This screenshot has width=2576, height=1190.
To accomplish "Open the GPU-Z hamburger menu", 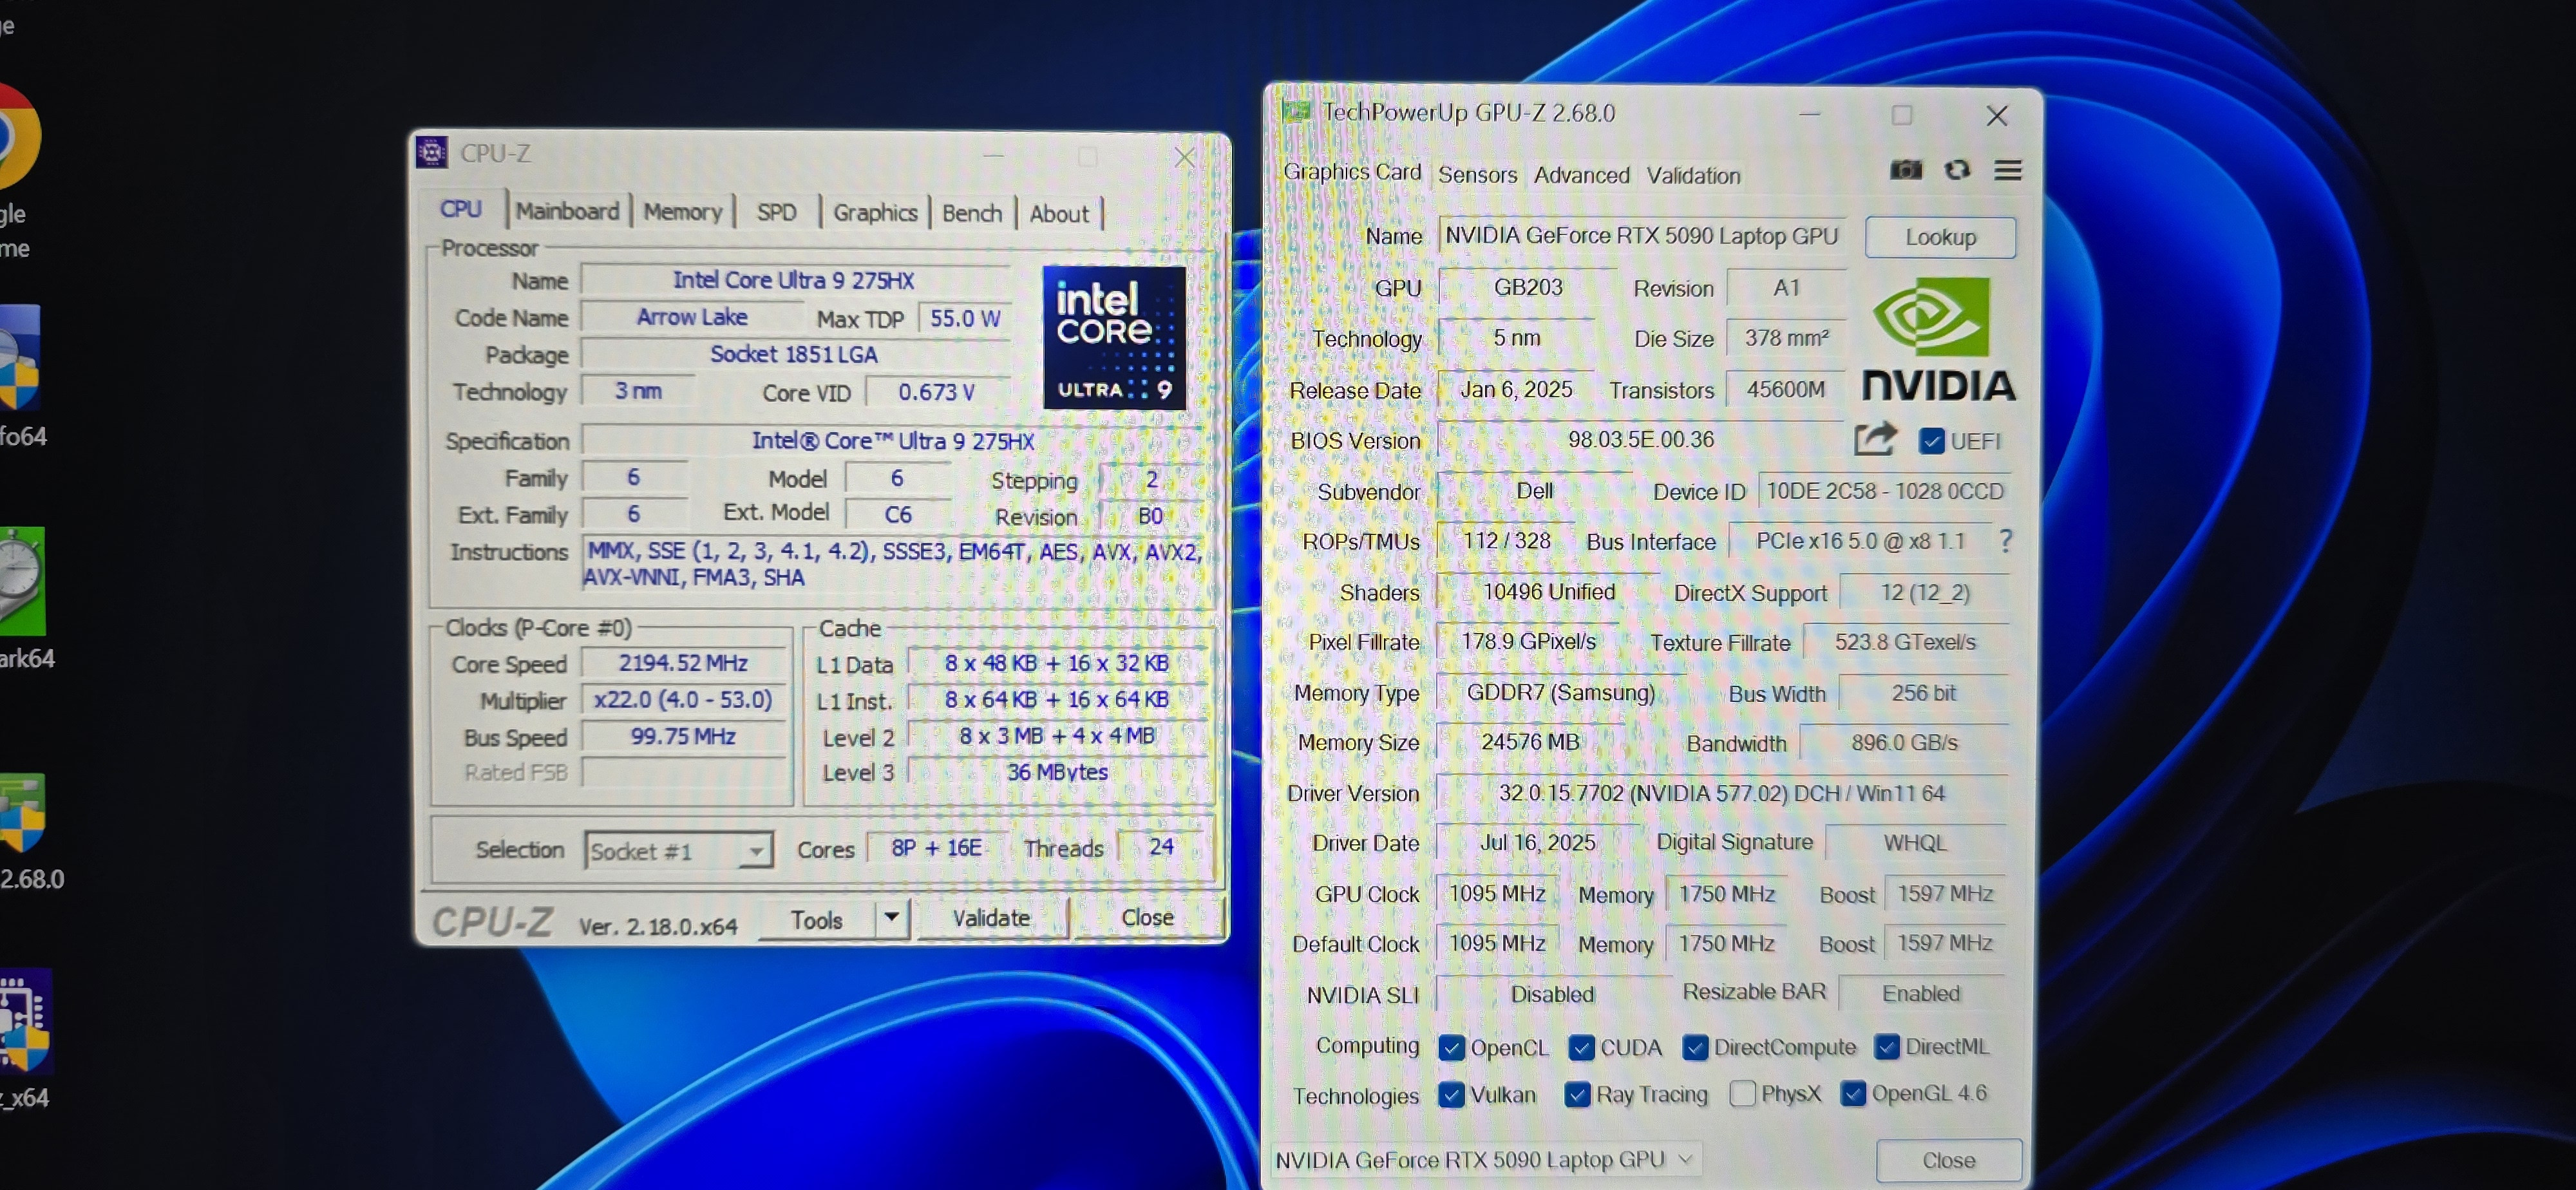I will (2008, 171).
